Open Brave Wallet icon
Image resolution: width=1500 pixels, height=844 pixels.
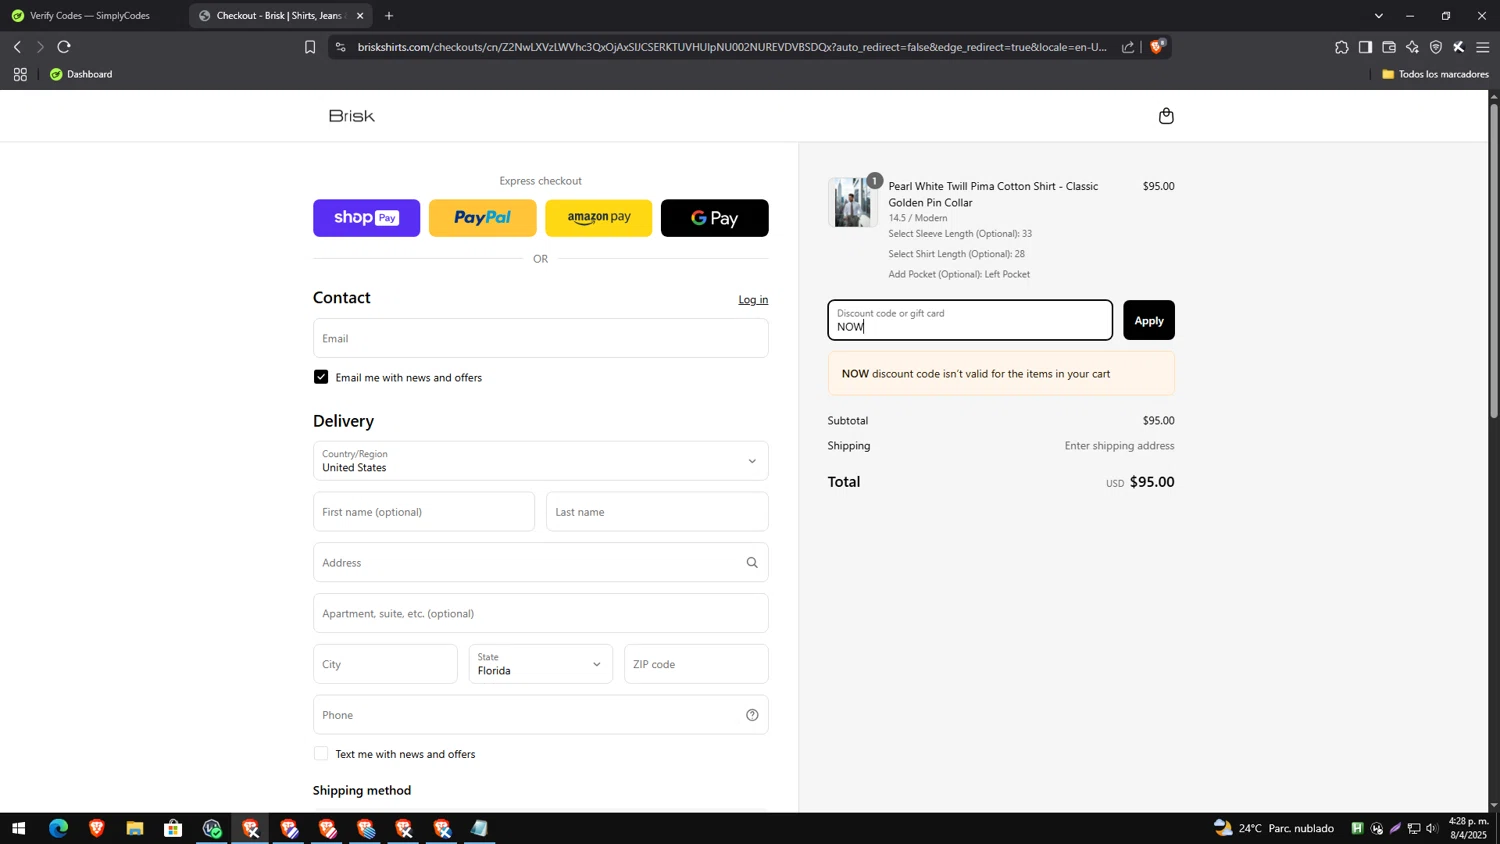pos(1389,47)
